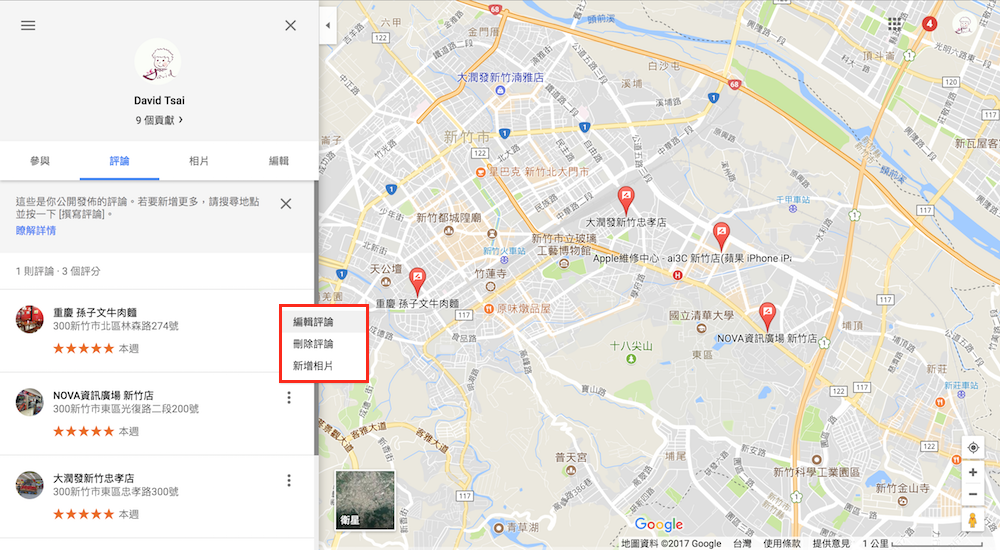Screen dimensions: 1000x550
Task: Click the 新竹科學工業園區 map label
Action: point(816,472)
